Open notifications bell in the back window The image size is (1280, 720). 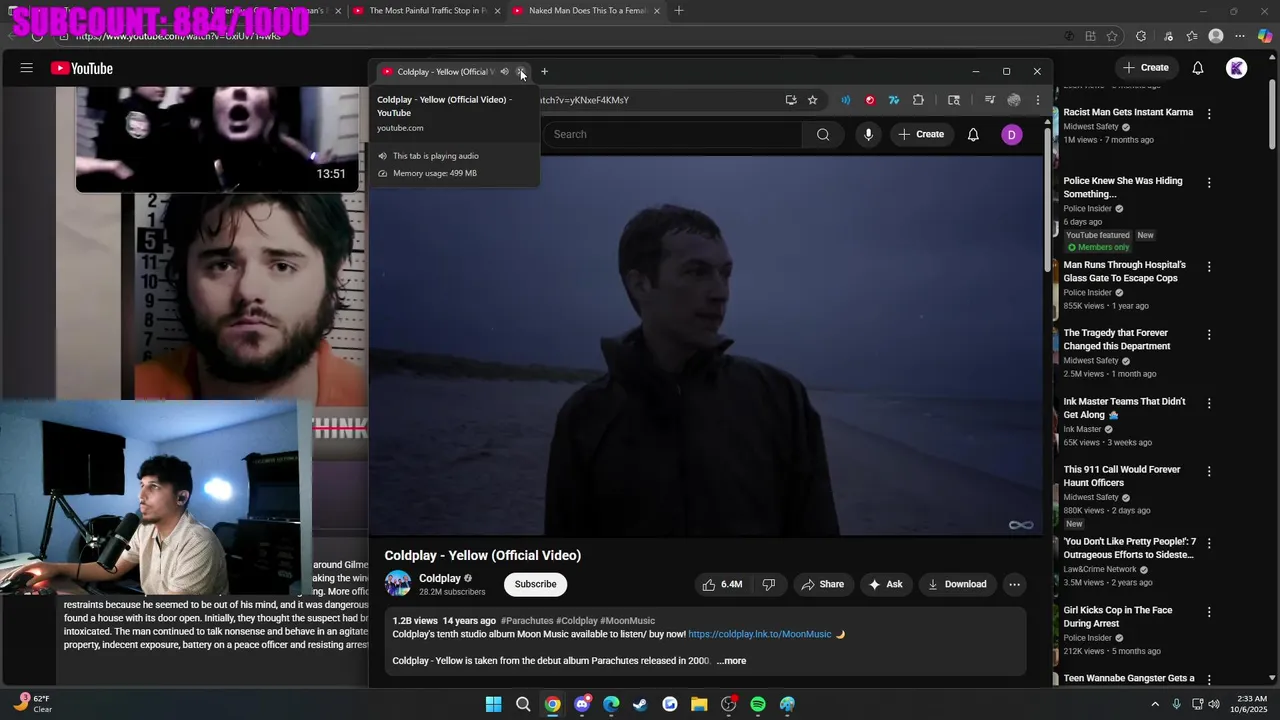tap(1198, 68)
